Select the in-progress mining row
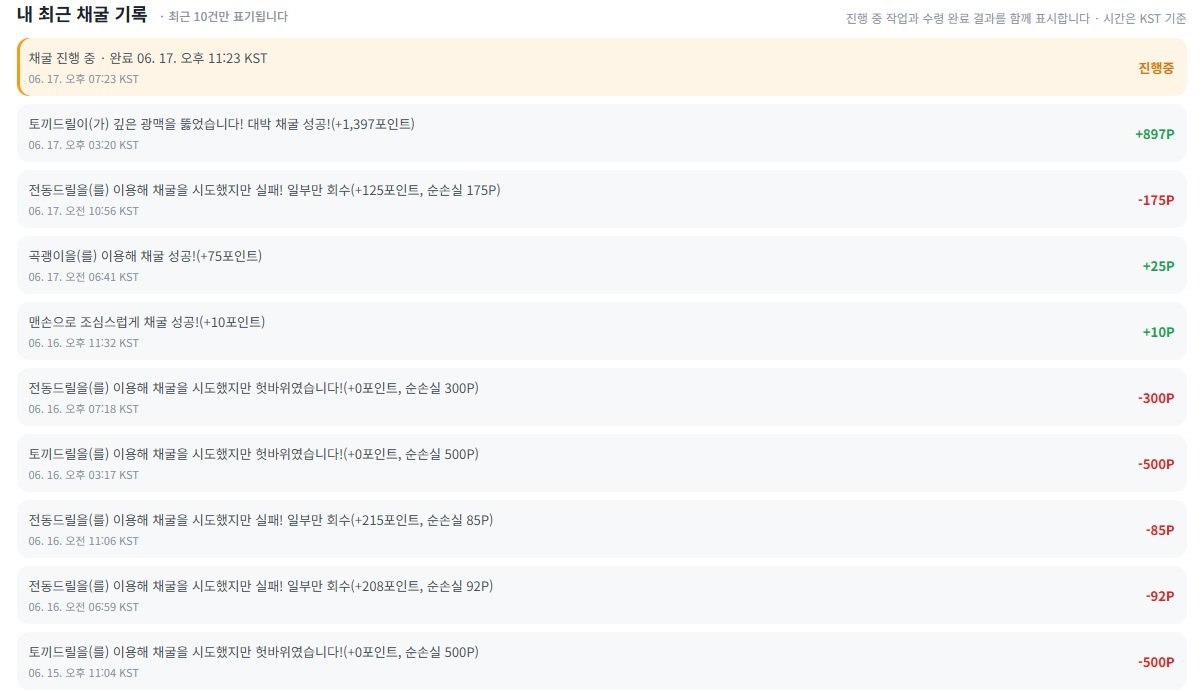The width and height of the screenshot is (1202, 693). [x=601, y=67]
